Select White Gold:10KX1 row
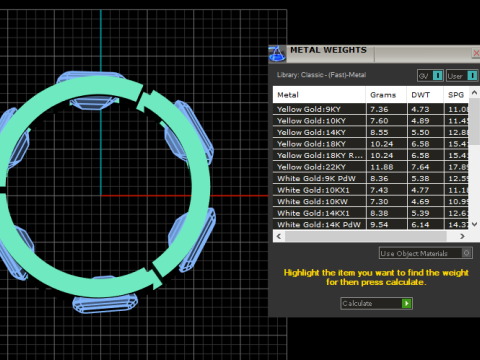Viewport: 480px width, 360px height. 371,190
